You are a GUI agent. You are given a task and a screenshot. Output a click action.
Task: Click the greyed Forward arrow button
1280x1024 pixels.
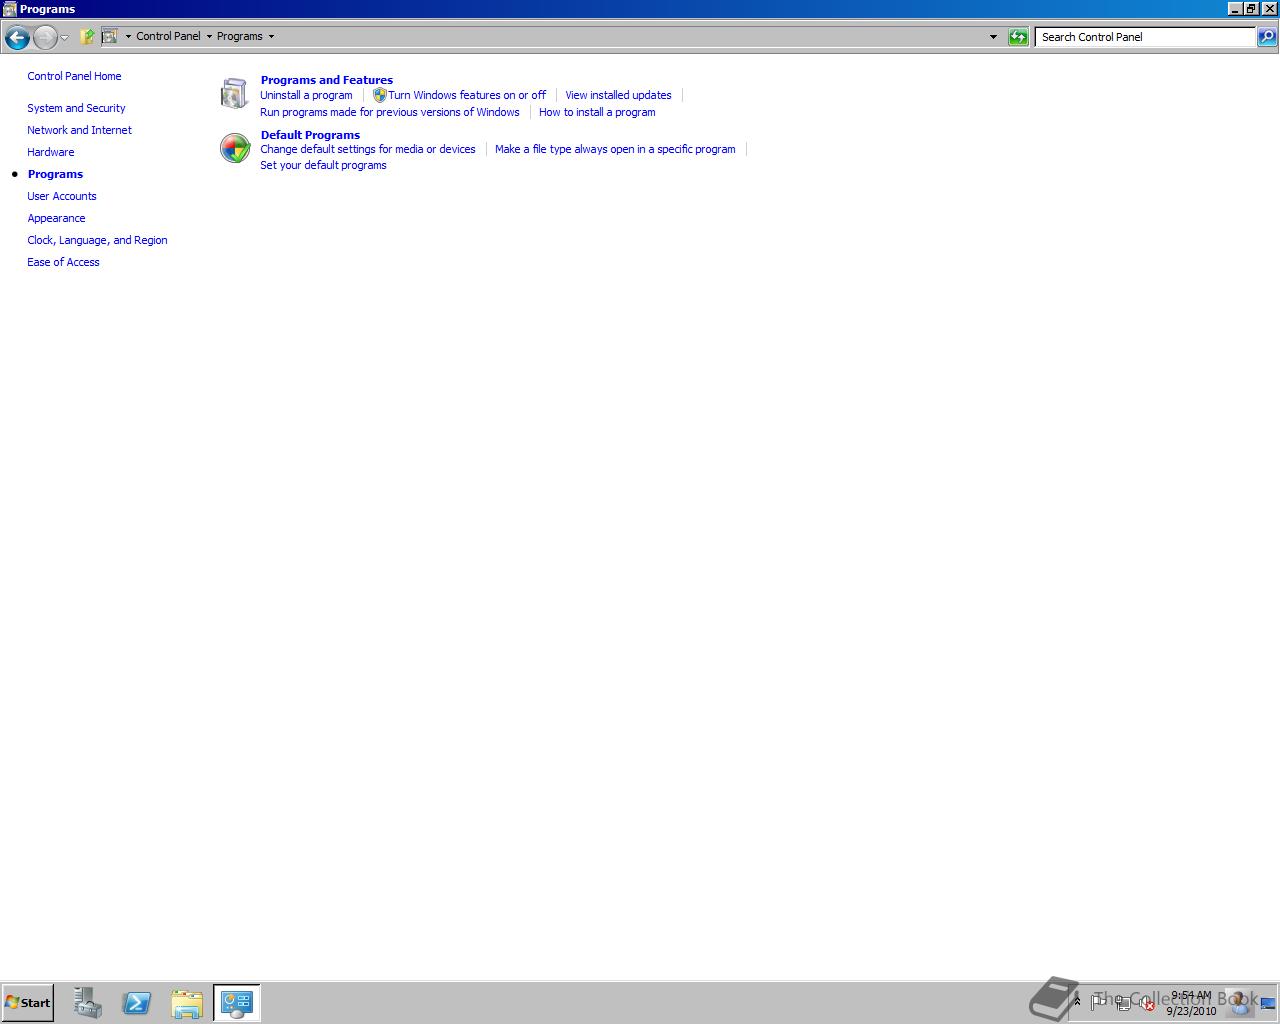click(45, 38)
